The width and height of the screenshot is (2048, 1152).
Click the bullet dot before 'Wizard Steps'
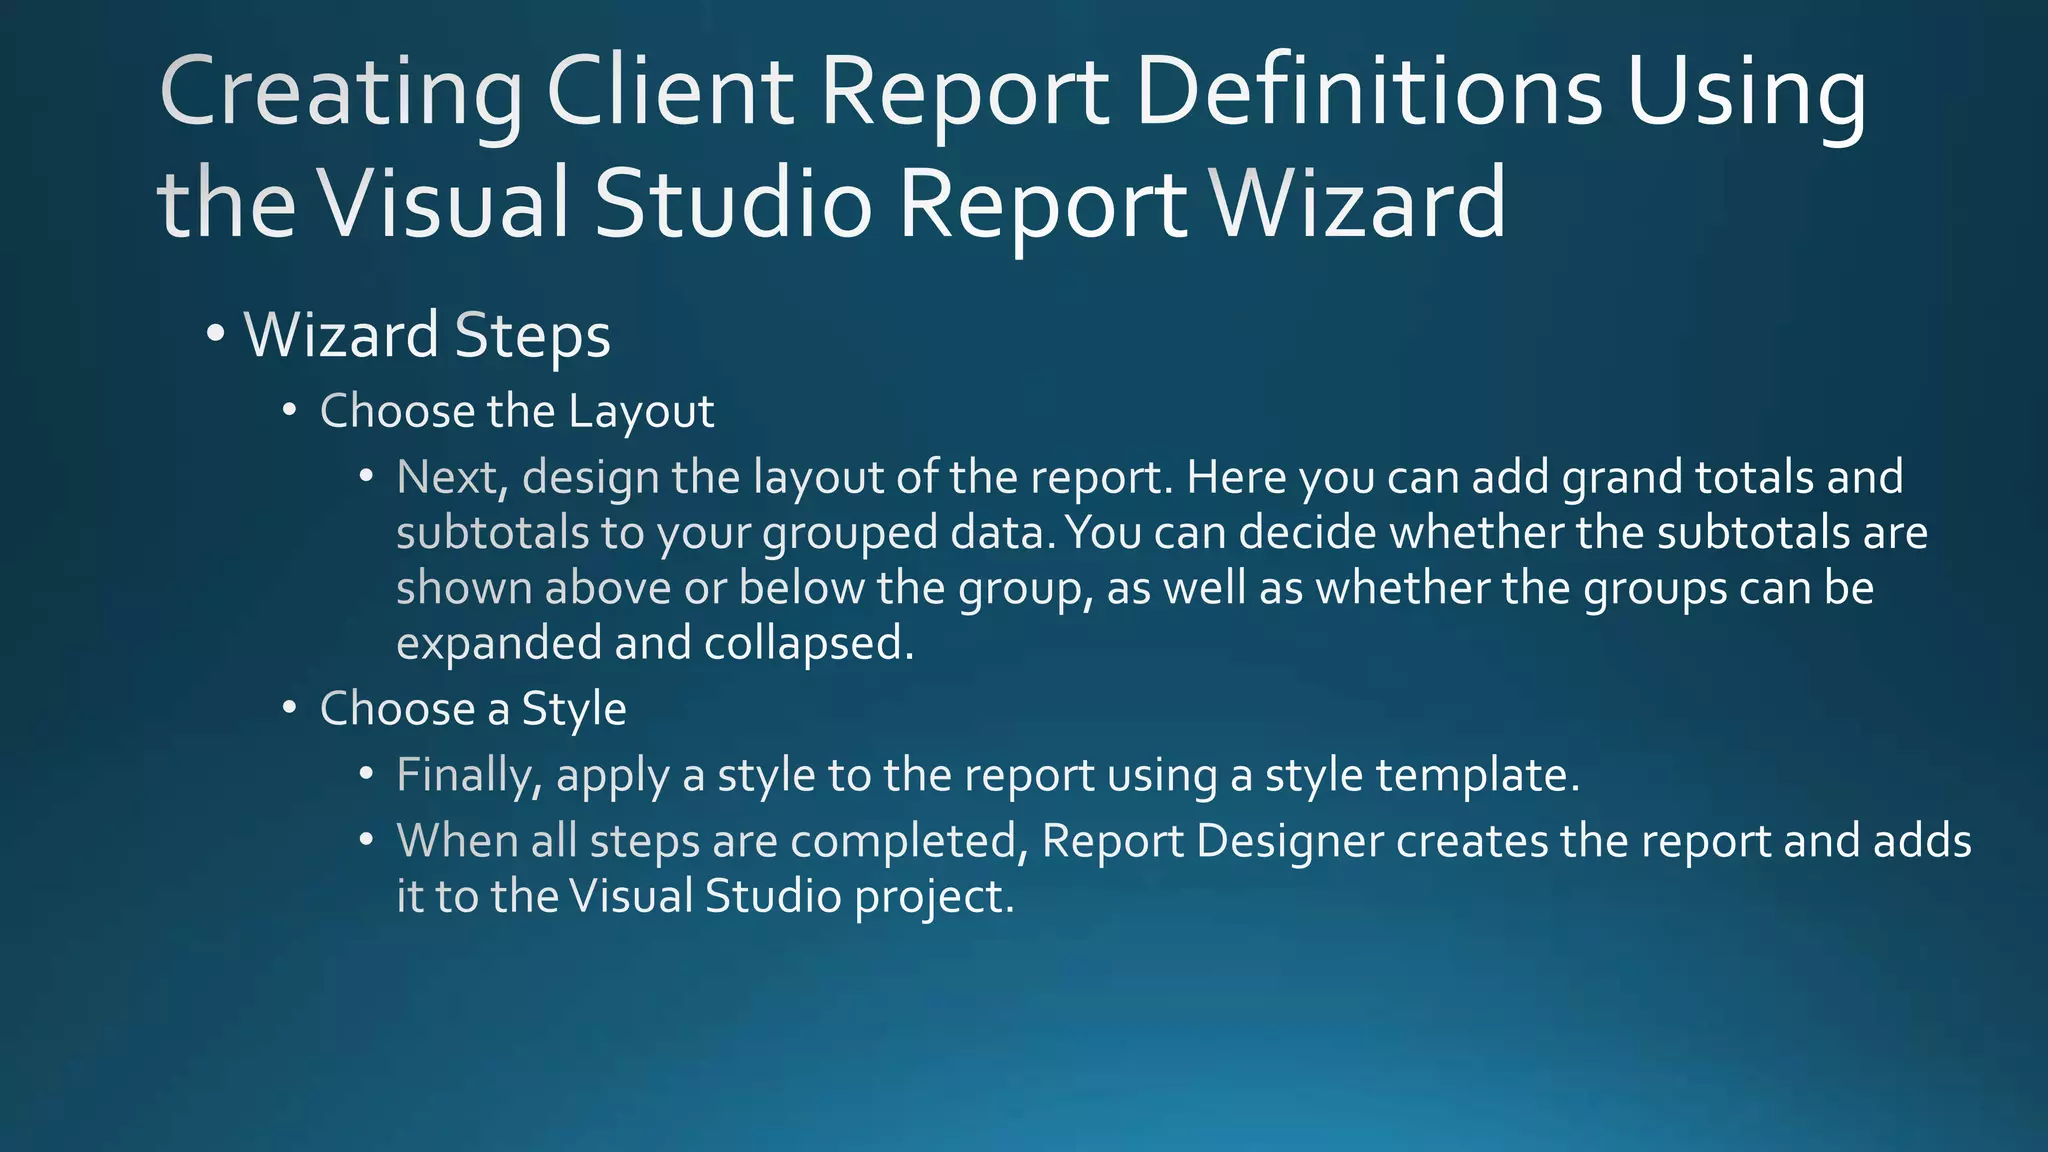pos(216,333)
